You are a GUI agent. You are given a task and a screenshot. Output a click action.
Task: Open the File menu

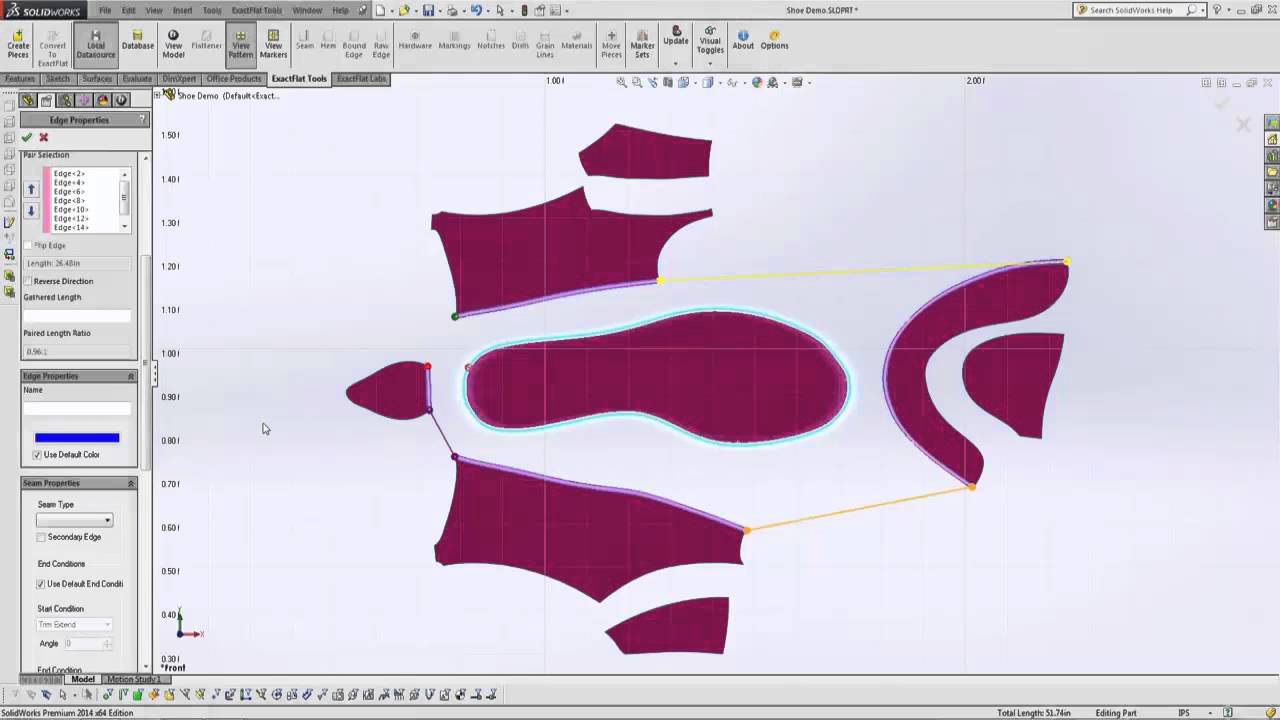[105, 10]
